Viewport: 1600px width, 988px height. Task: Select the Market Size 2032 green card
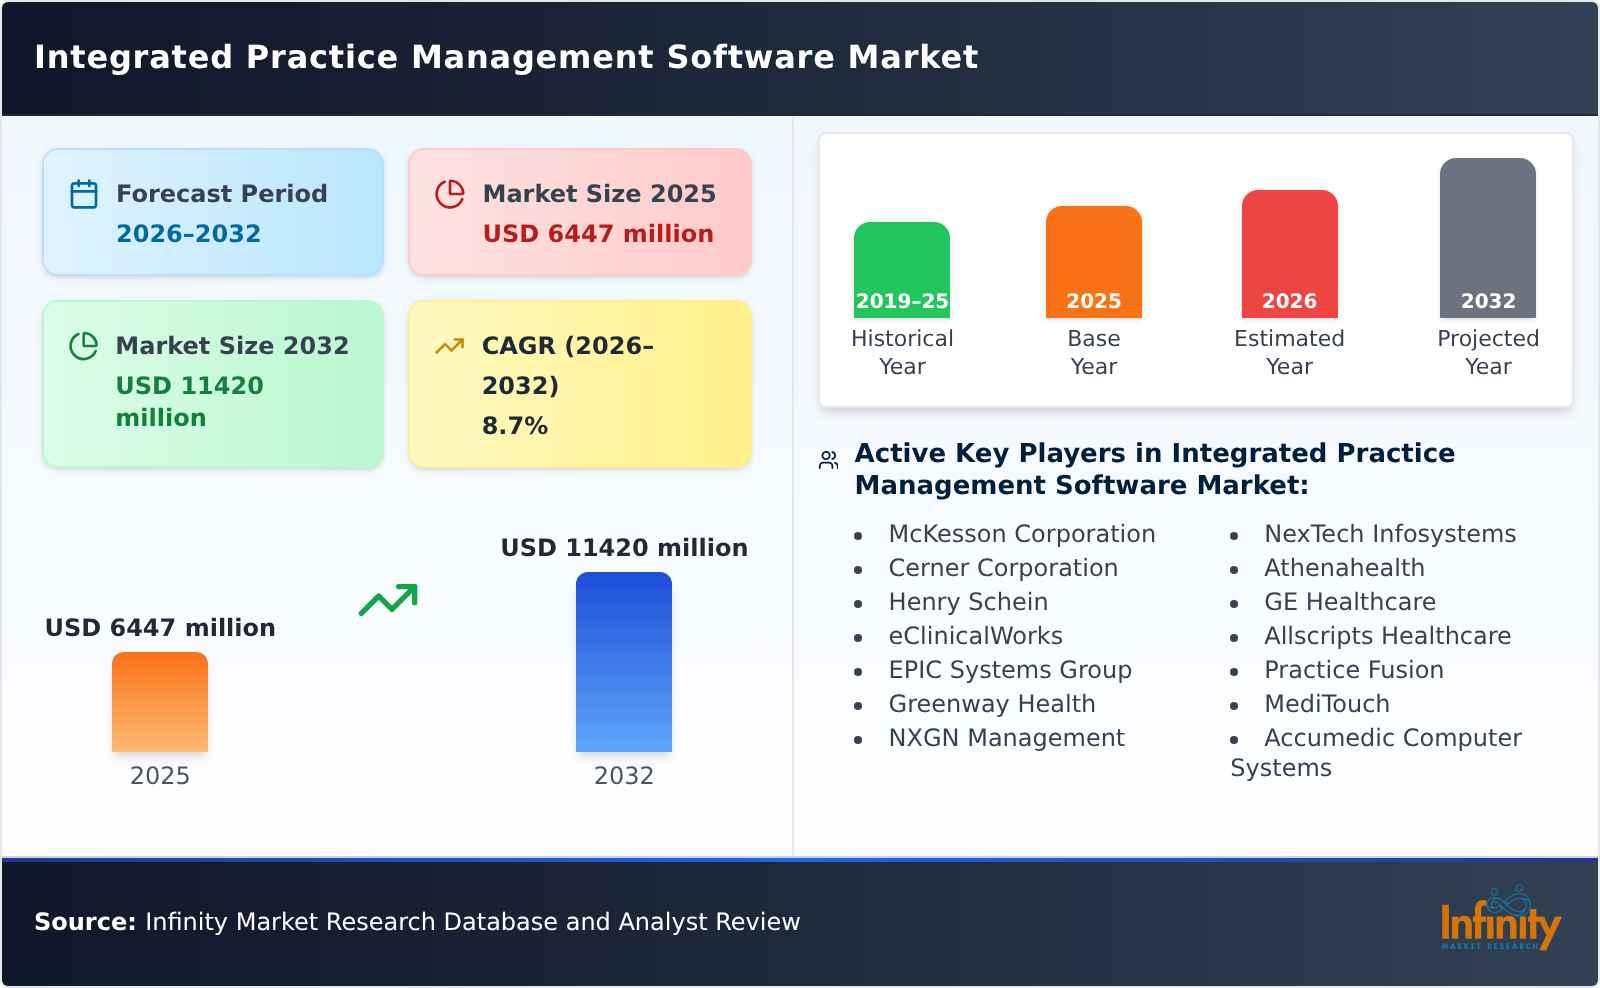point(213,384)
